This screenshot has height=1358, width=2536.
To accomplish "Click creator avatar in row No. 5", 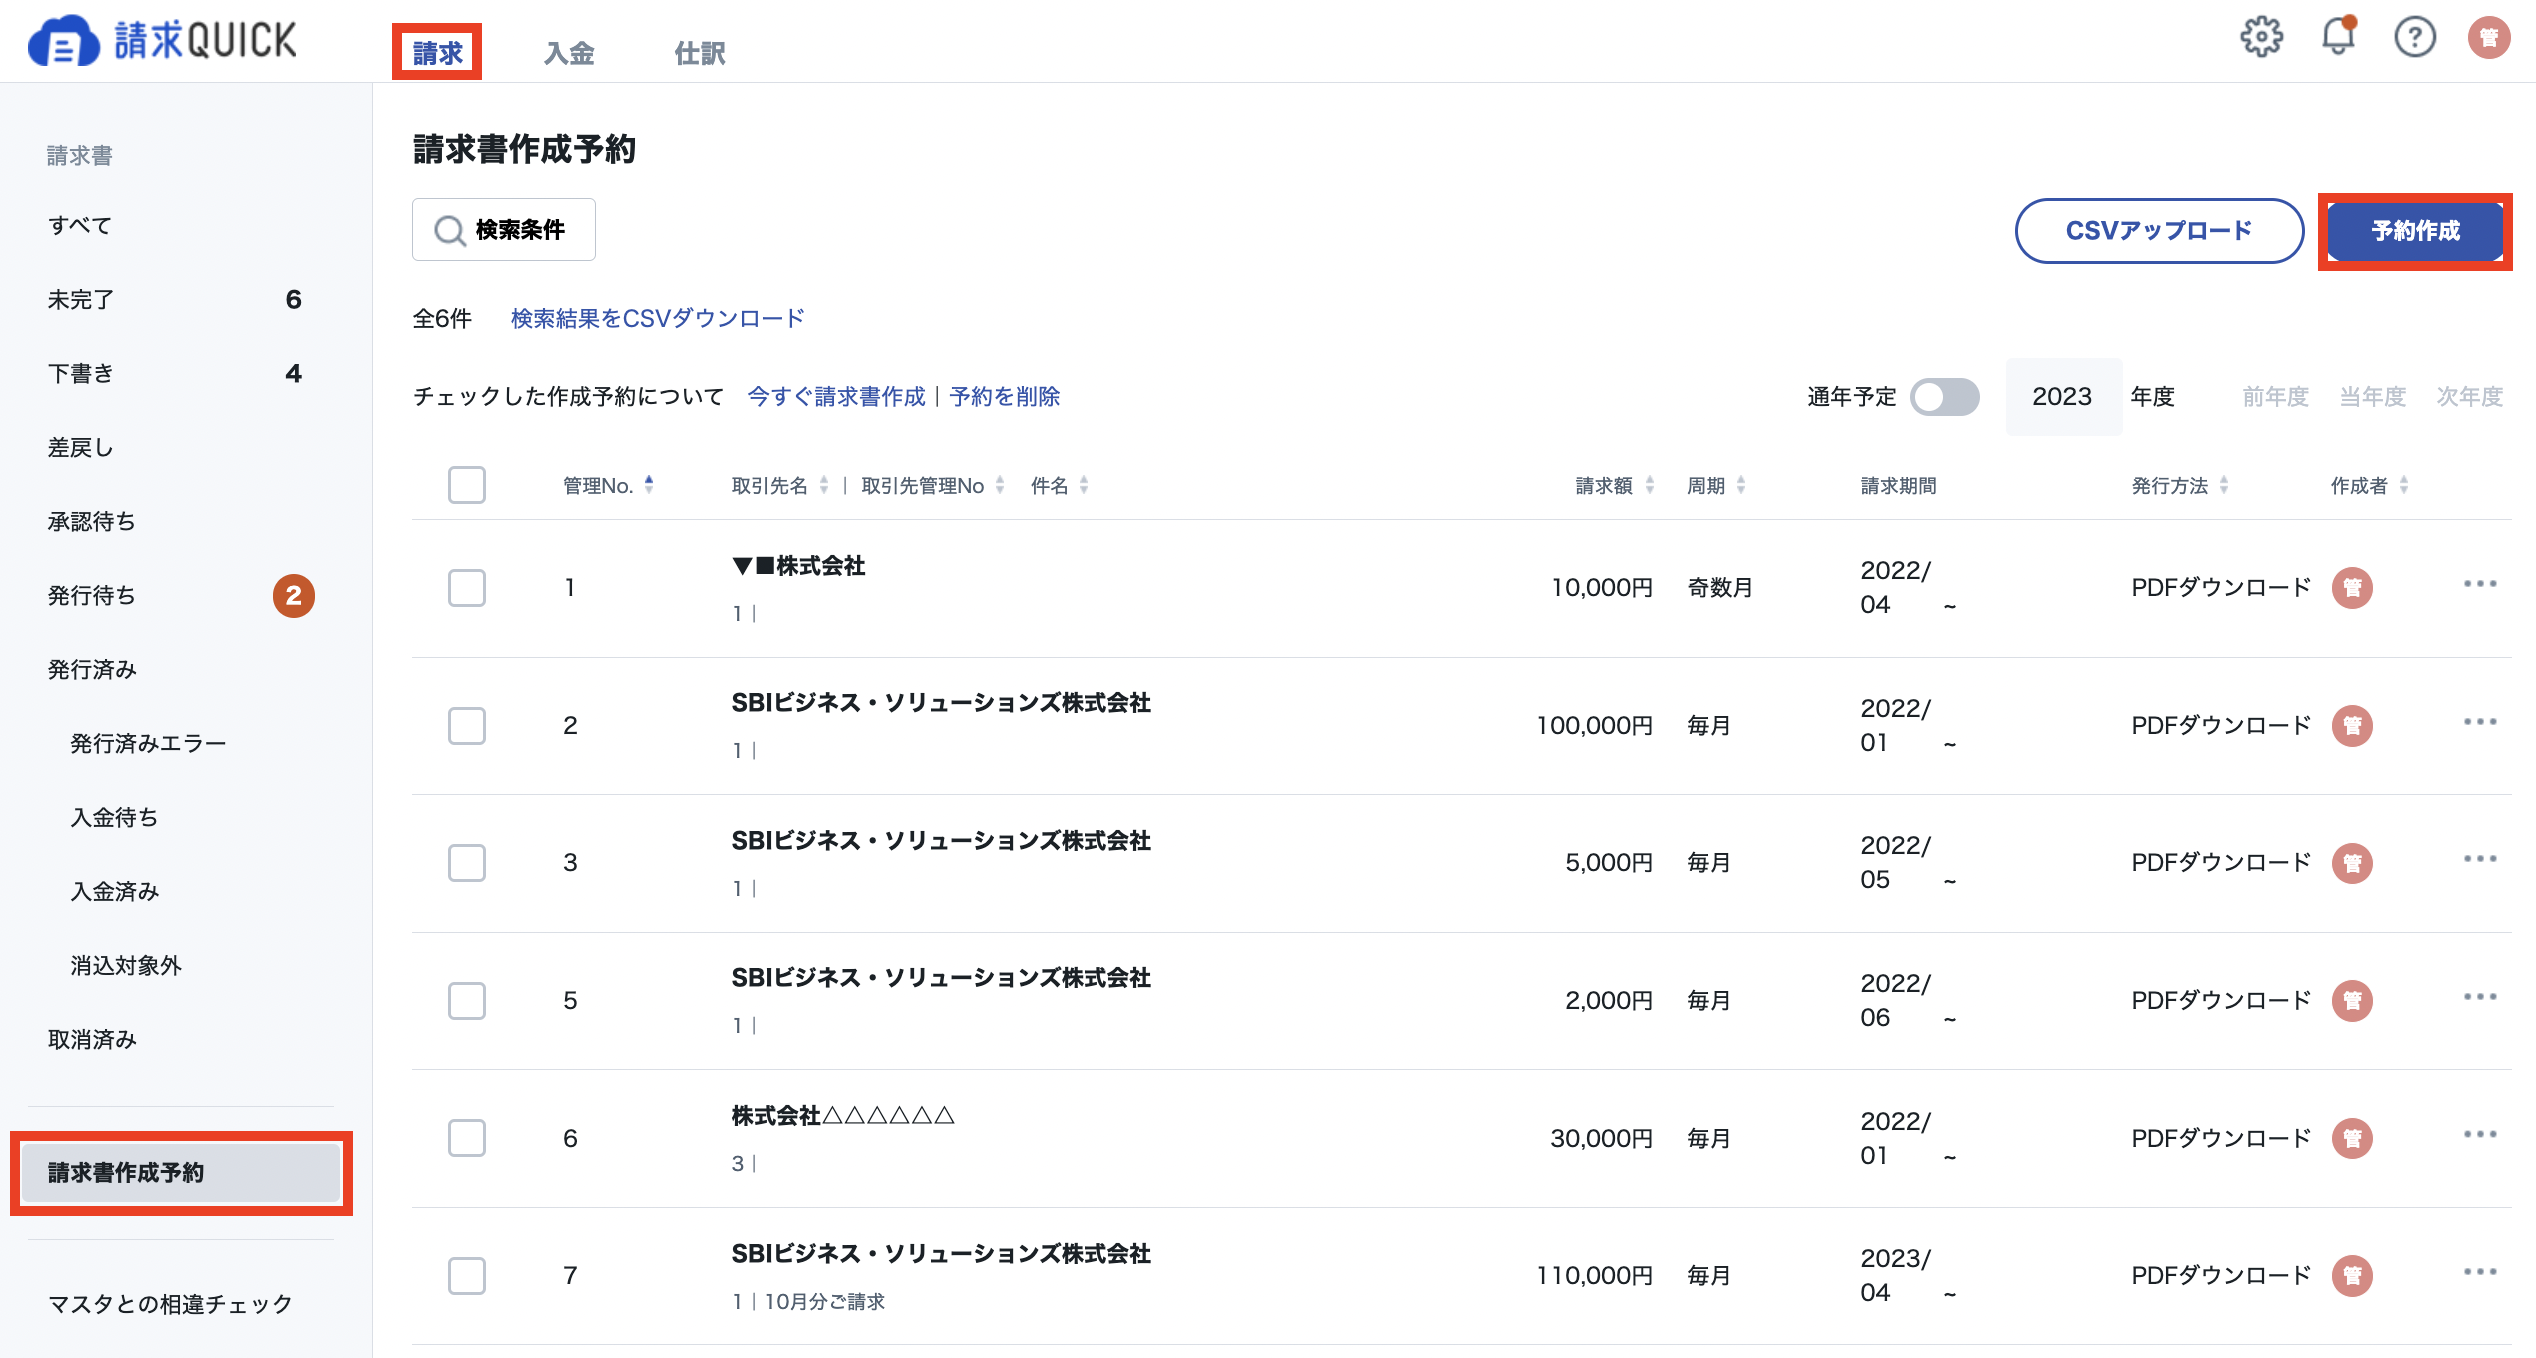I will click(2352, 1000).
